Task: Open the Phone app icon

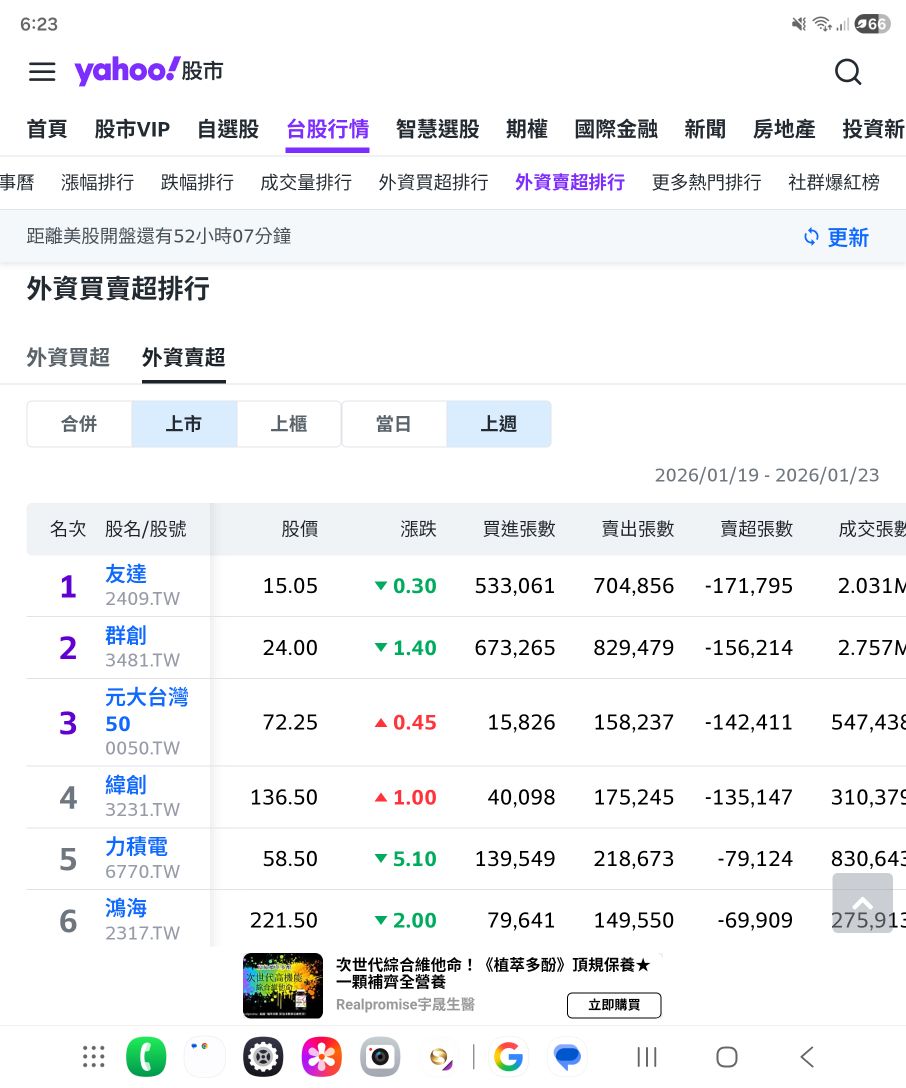Action: (x=146, y=1057)
